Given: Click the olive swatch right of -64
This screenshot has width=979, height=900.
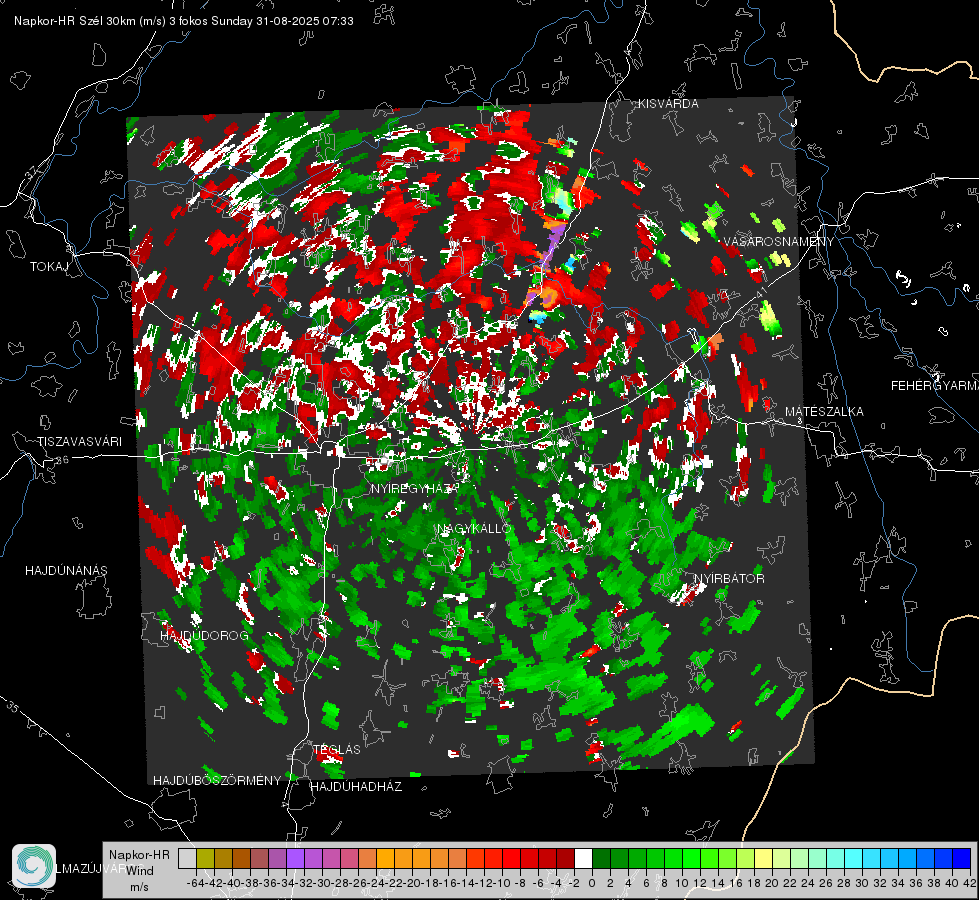Looking at the screenshot, I should tap(205, 858).
